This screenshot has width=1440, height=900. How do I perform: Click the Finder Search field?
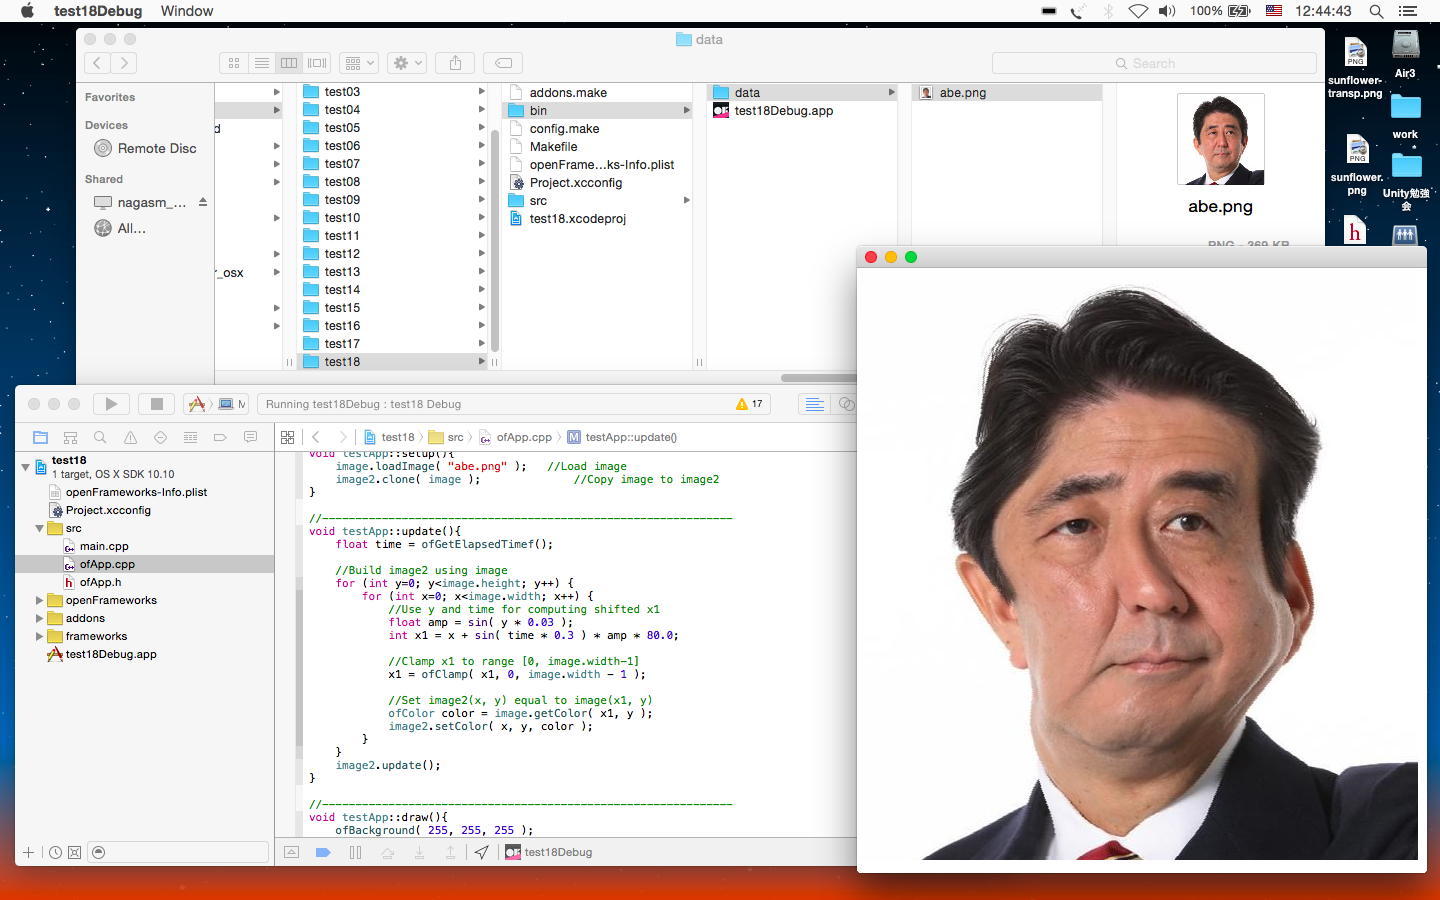(x=1154, y=63)
